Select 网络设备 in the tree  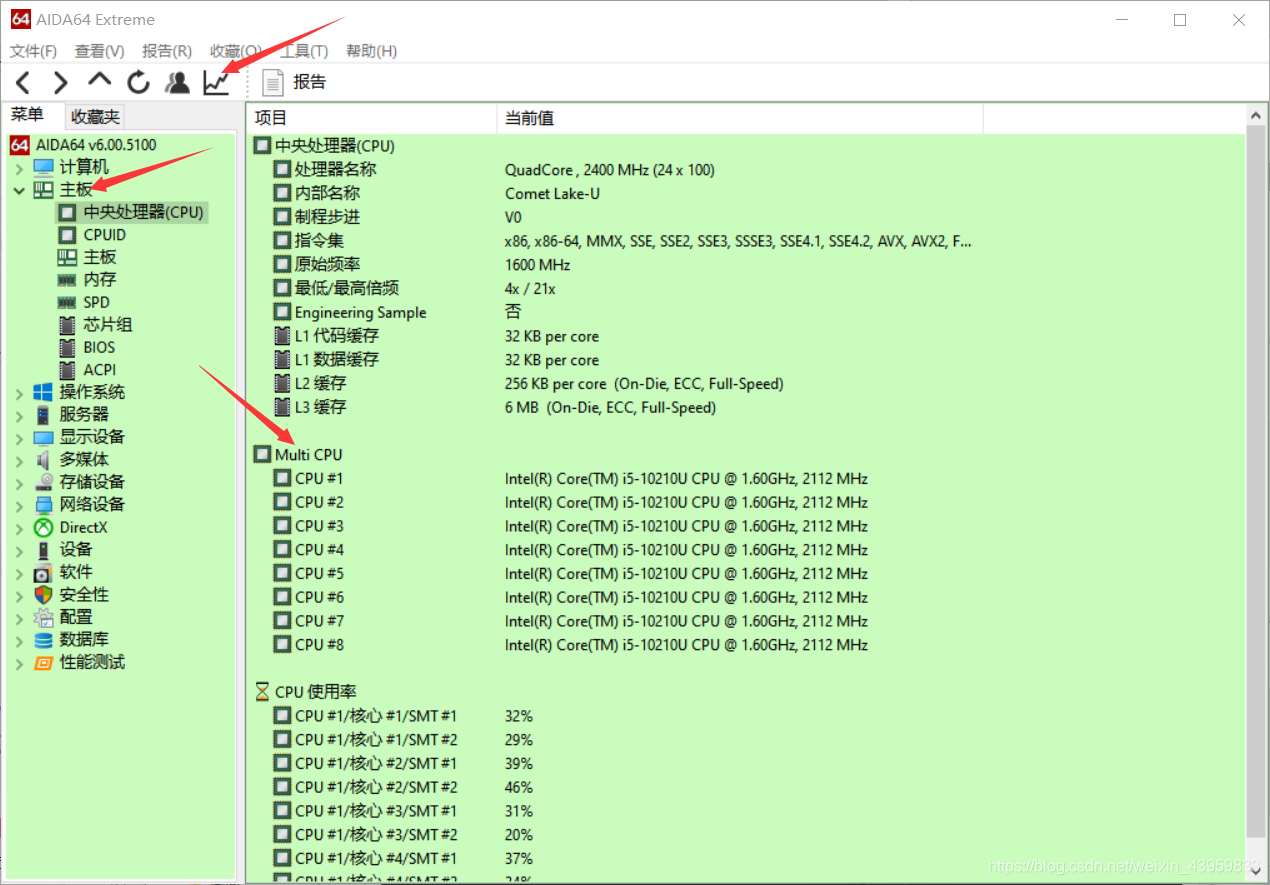92,504
